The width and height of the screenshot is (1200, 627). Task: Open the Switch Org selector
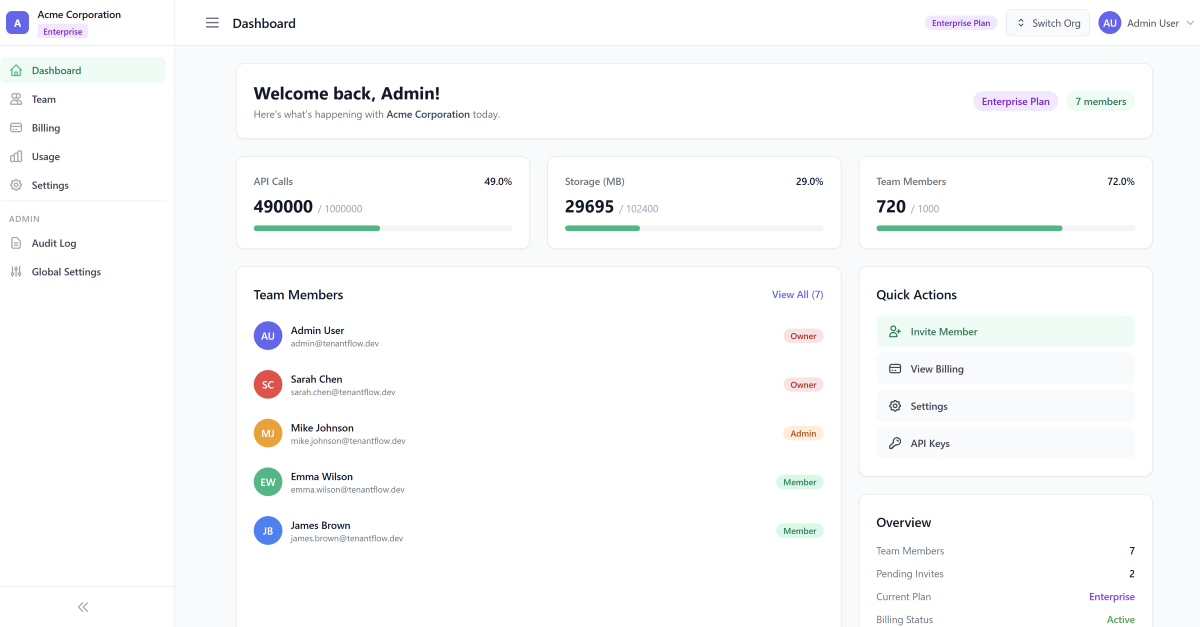1047,22
